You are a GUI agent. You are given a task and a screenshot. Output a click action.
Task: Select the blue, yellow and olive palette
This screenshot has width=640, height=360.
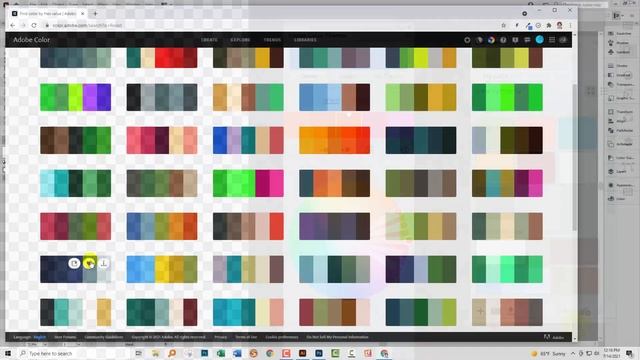pyautogui.click(x=162, y=269)
